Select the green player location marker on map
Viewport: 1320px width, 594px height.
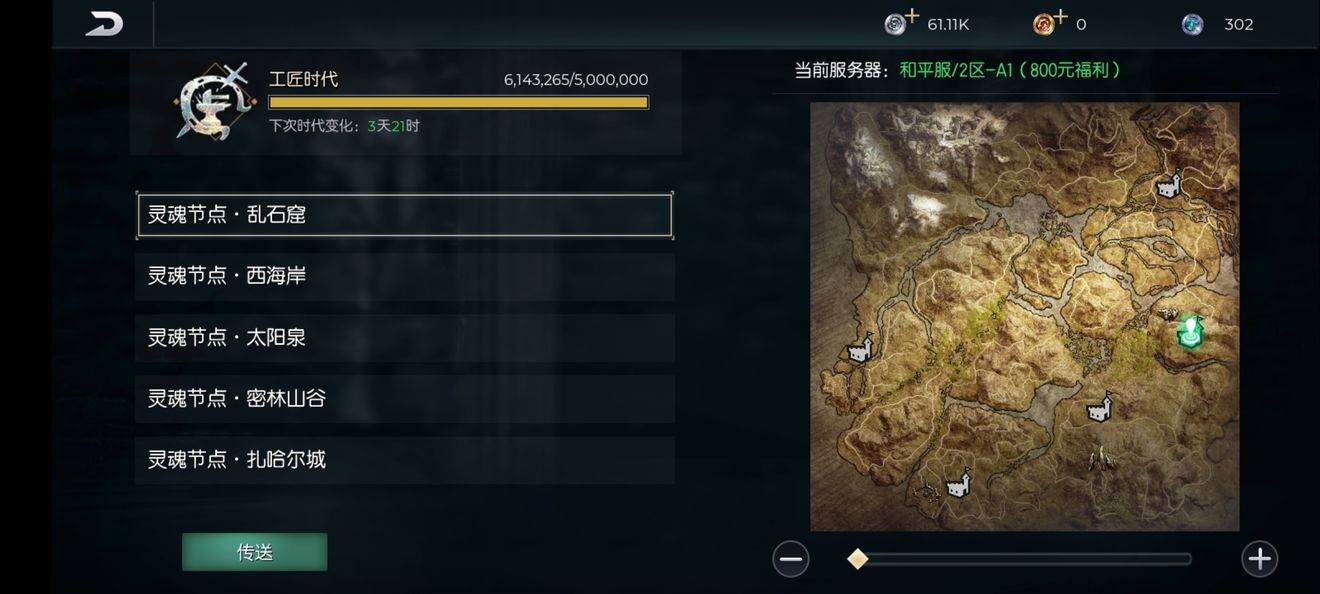click(x=1189, y=331)
